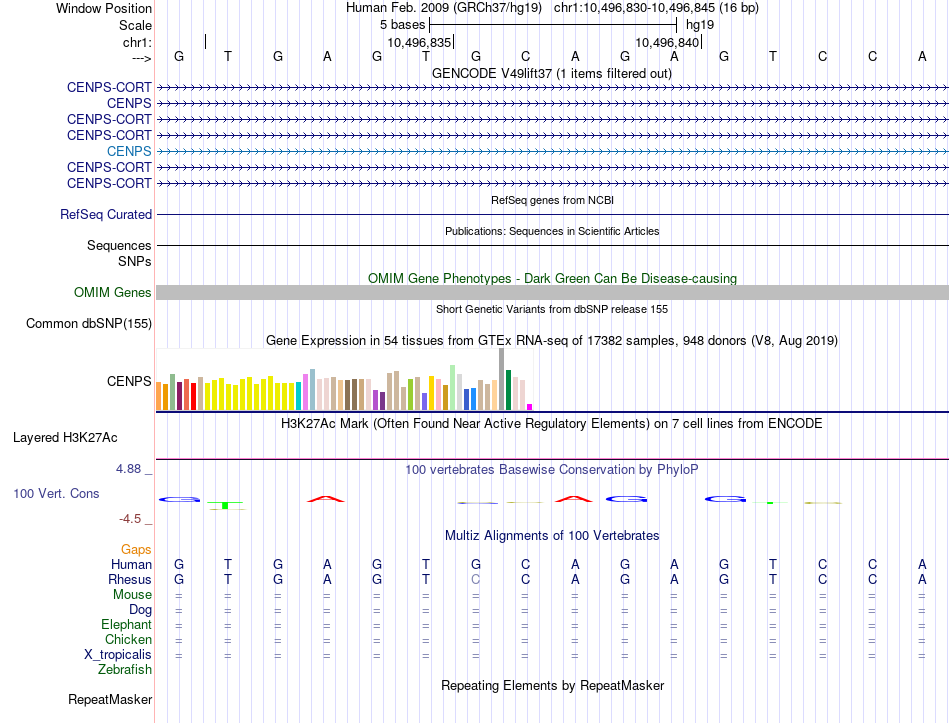Screen dimensions: 950x723
Task: Select the light-blue CENPS transcript label
Action: pyautogui.click(x=129, y=151)
